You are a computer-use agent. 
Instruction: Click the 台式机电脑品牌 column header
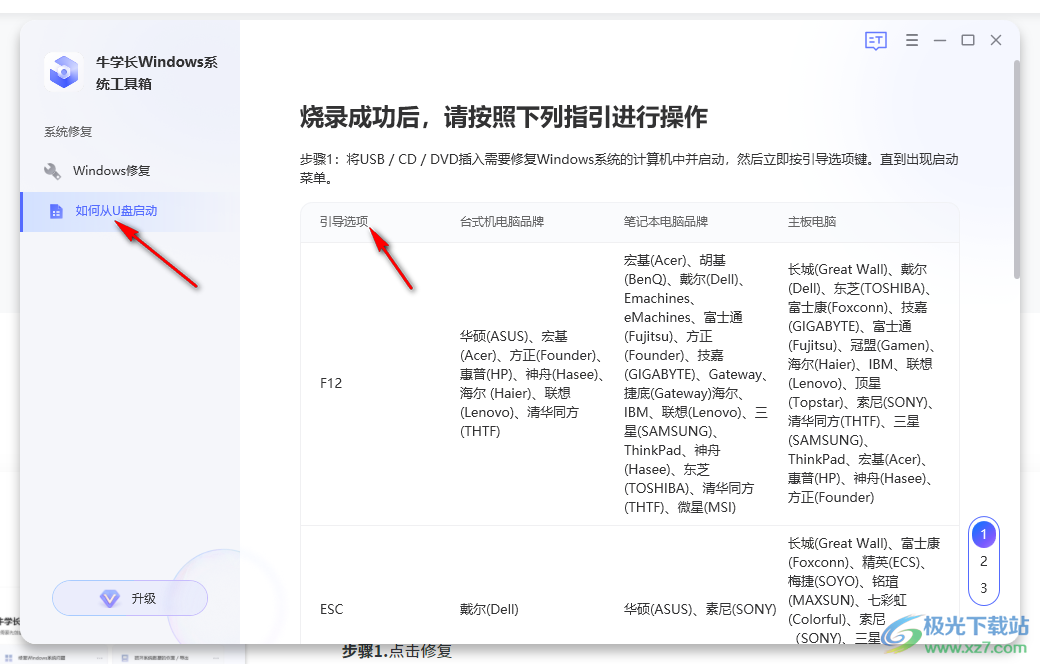(502, 222)
